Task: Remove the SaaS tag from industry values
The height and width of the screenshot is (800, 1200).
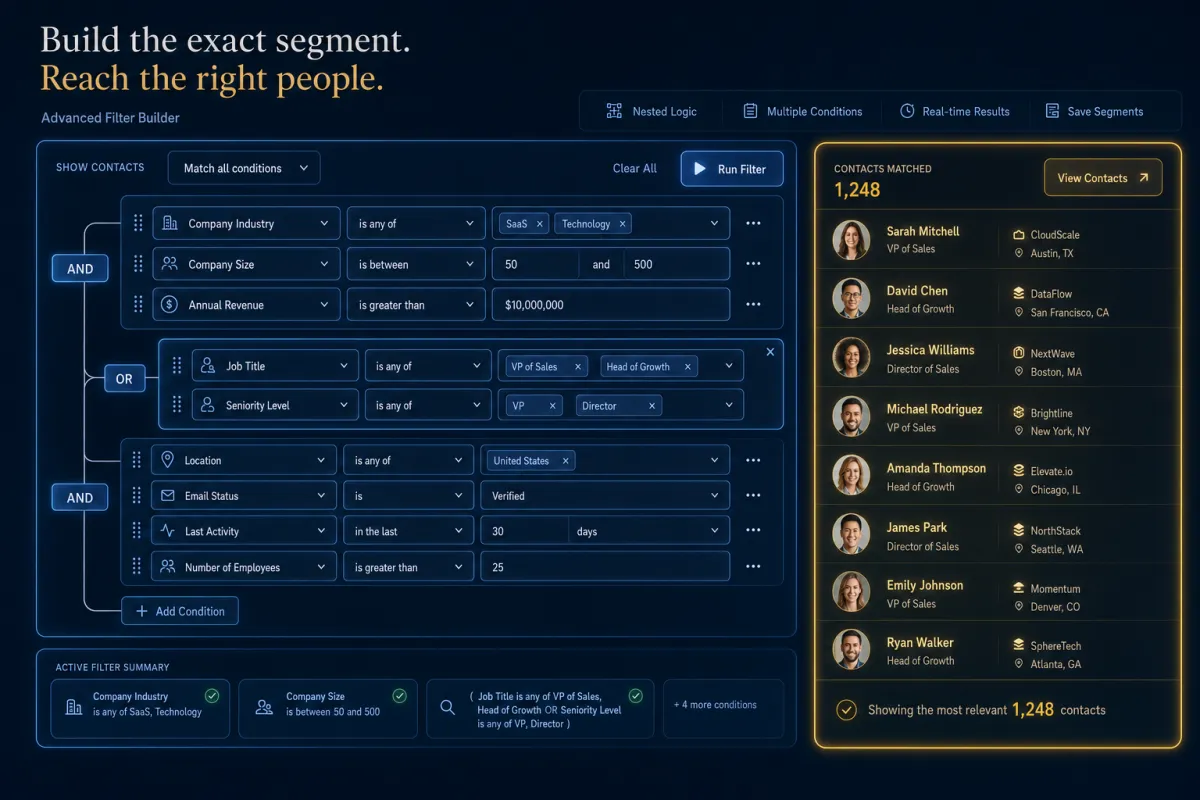Action: 540,224
